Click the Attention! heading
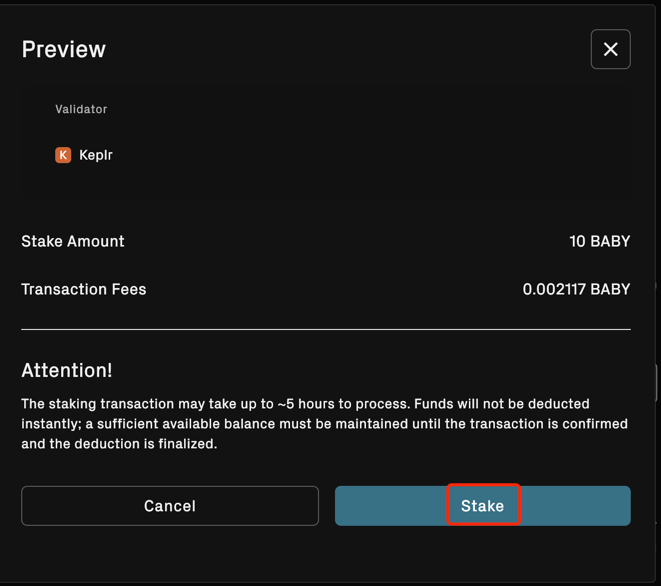Image resolution: width=661 pixels, height=586 pixels. [67, 370]
